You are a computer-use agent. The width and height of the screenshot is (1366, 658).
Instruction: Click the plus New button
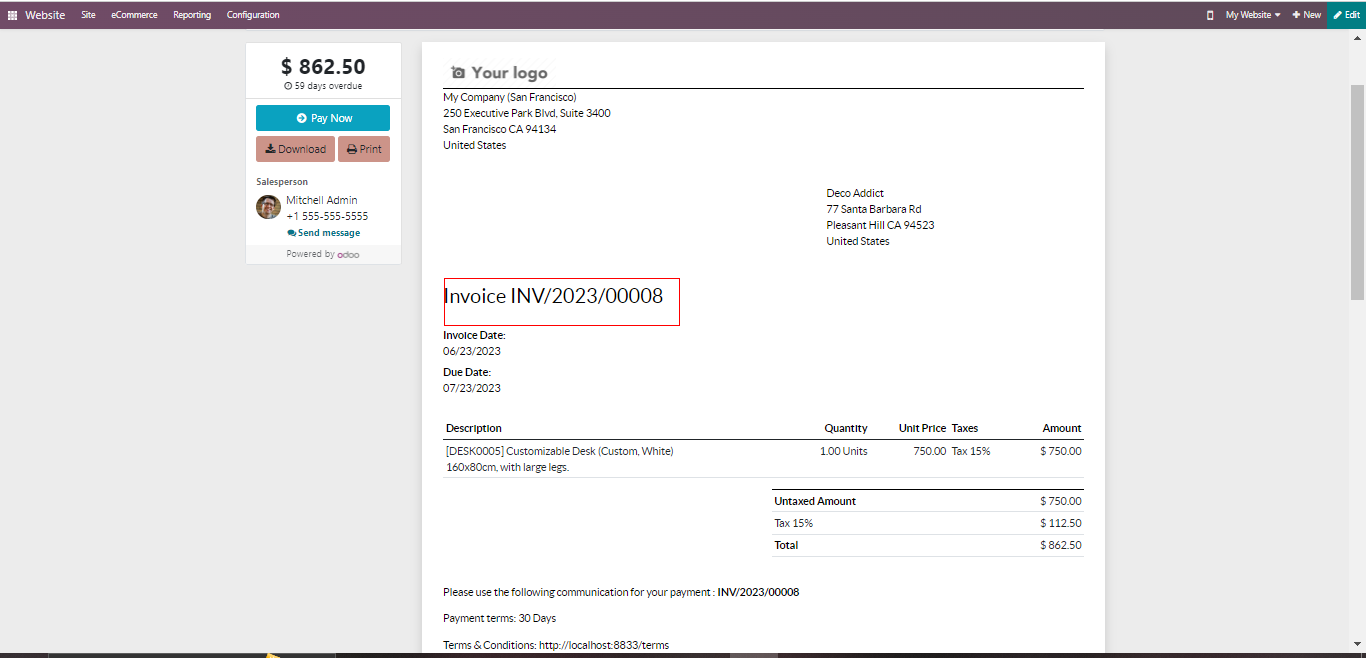(1306, 15)
